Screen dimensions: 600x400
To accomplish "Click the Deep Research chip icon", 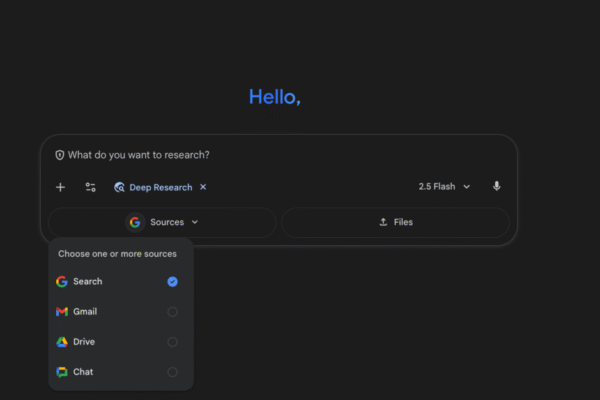I will point(119,187).
